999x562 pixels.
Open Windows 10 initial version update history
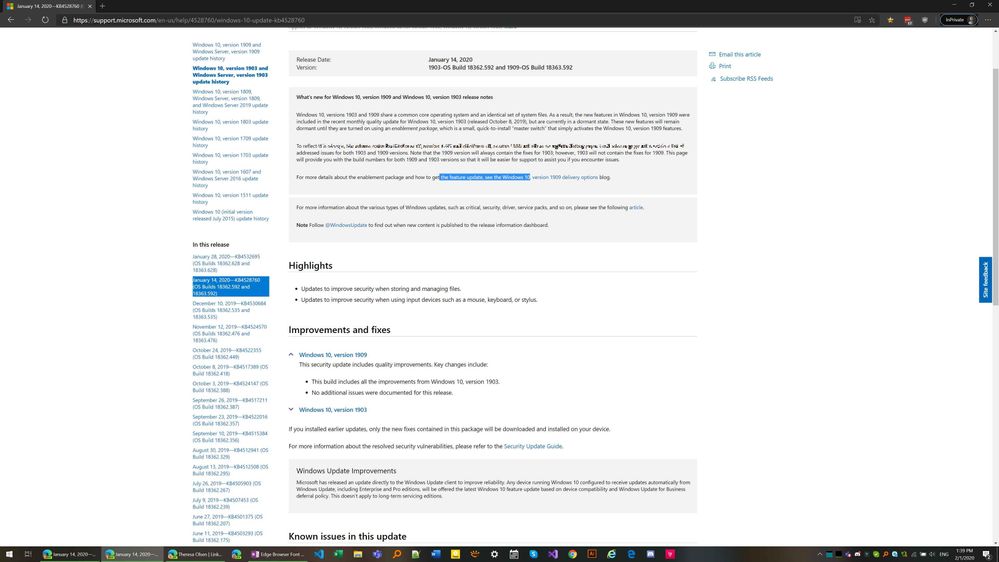(231, 215)
